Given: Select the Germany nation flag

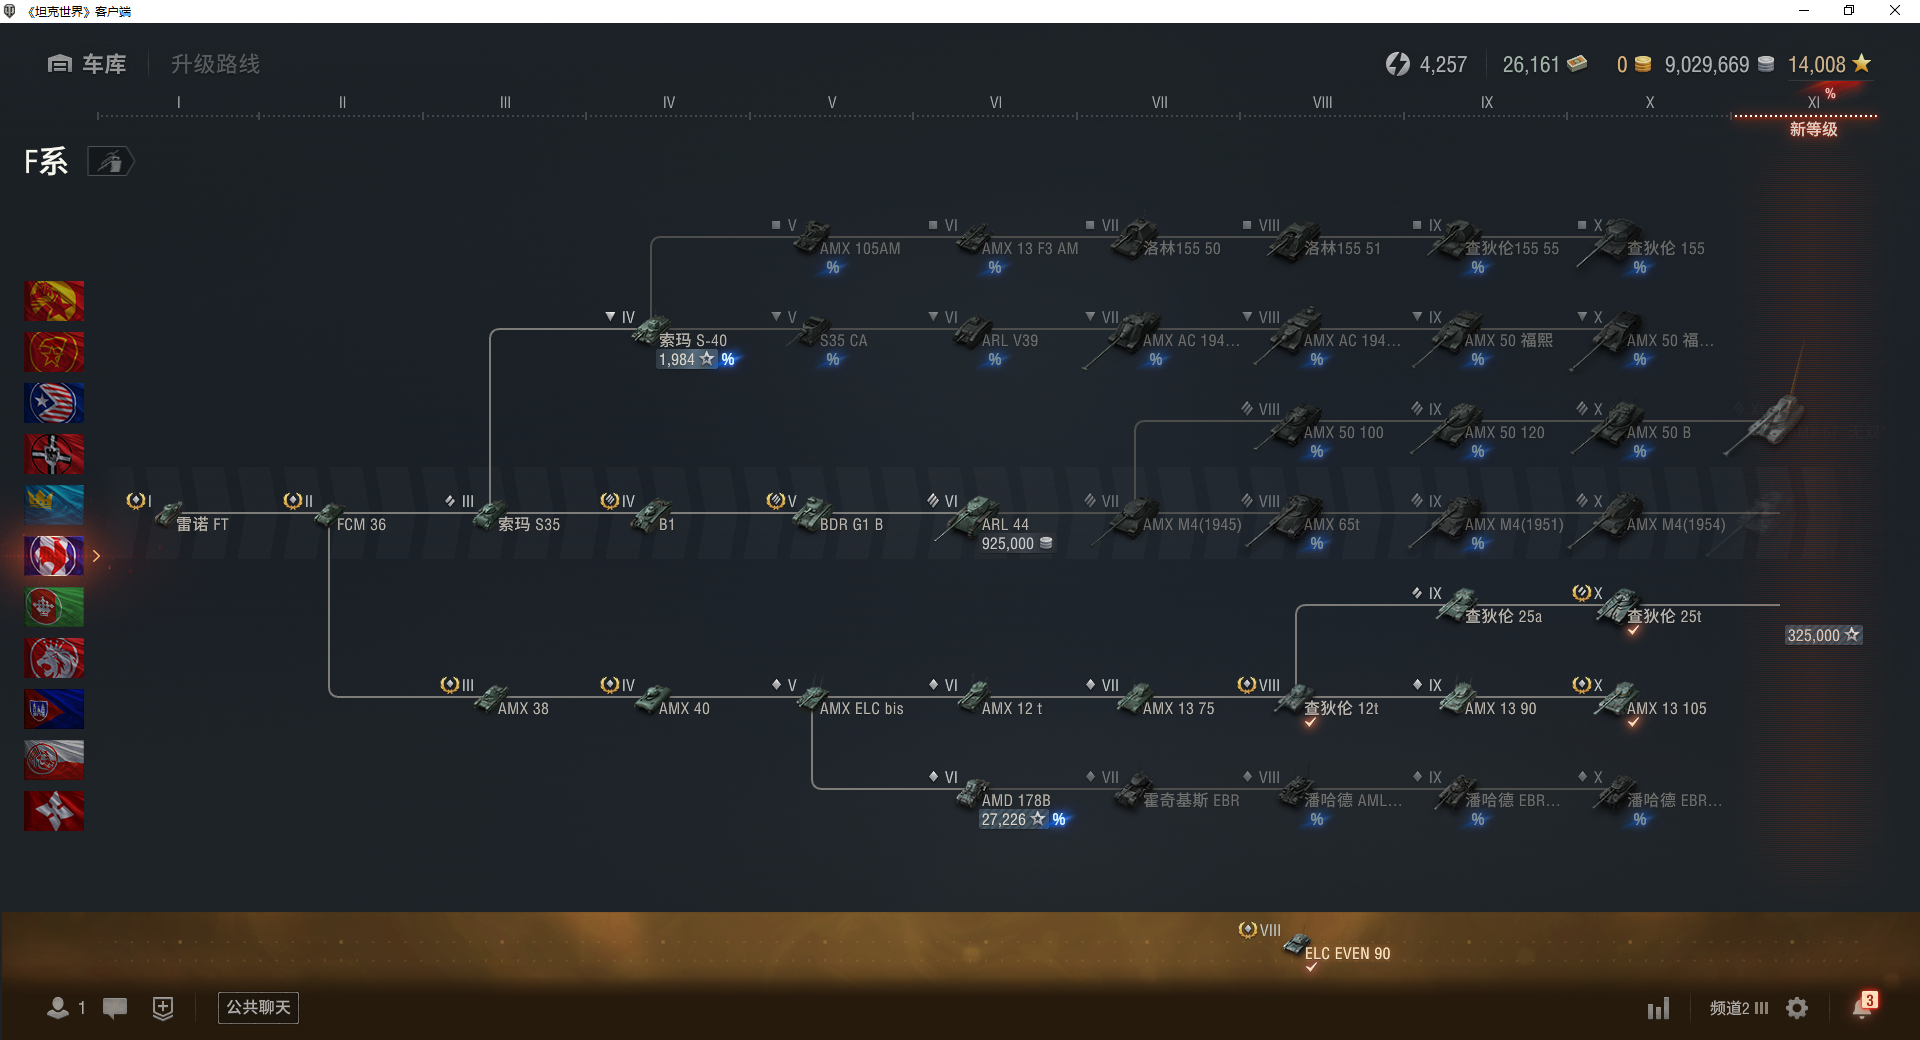Looking at the screenshot, I should tap(54, 454).
